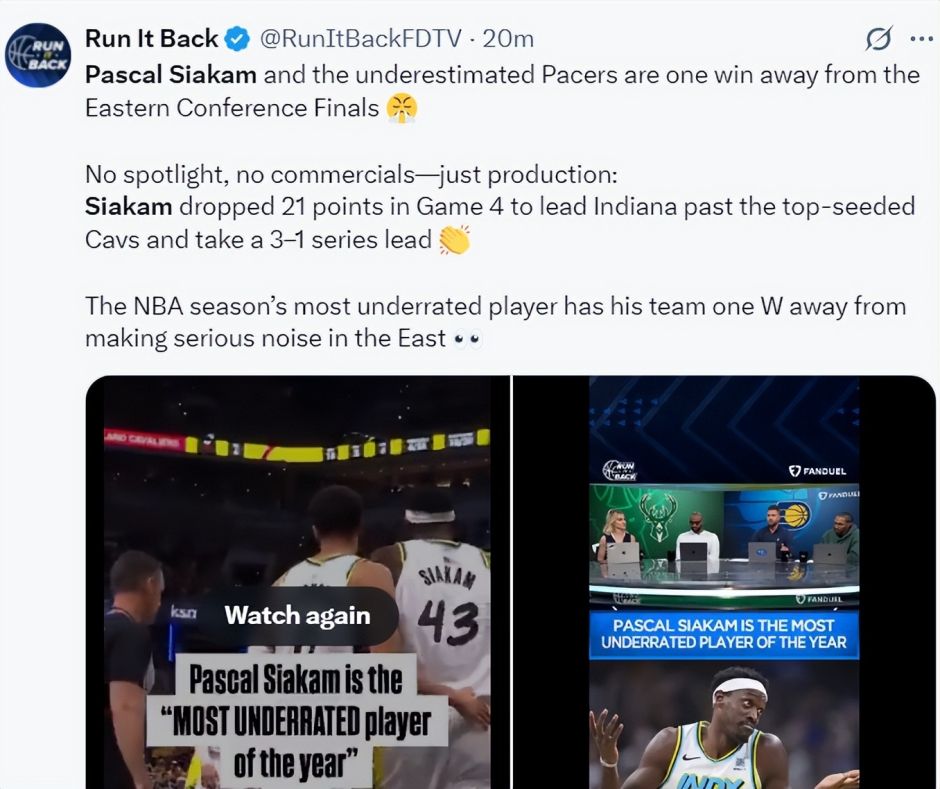Click the Watch again button

(x=297, y=616)
